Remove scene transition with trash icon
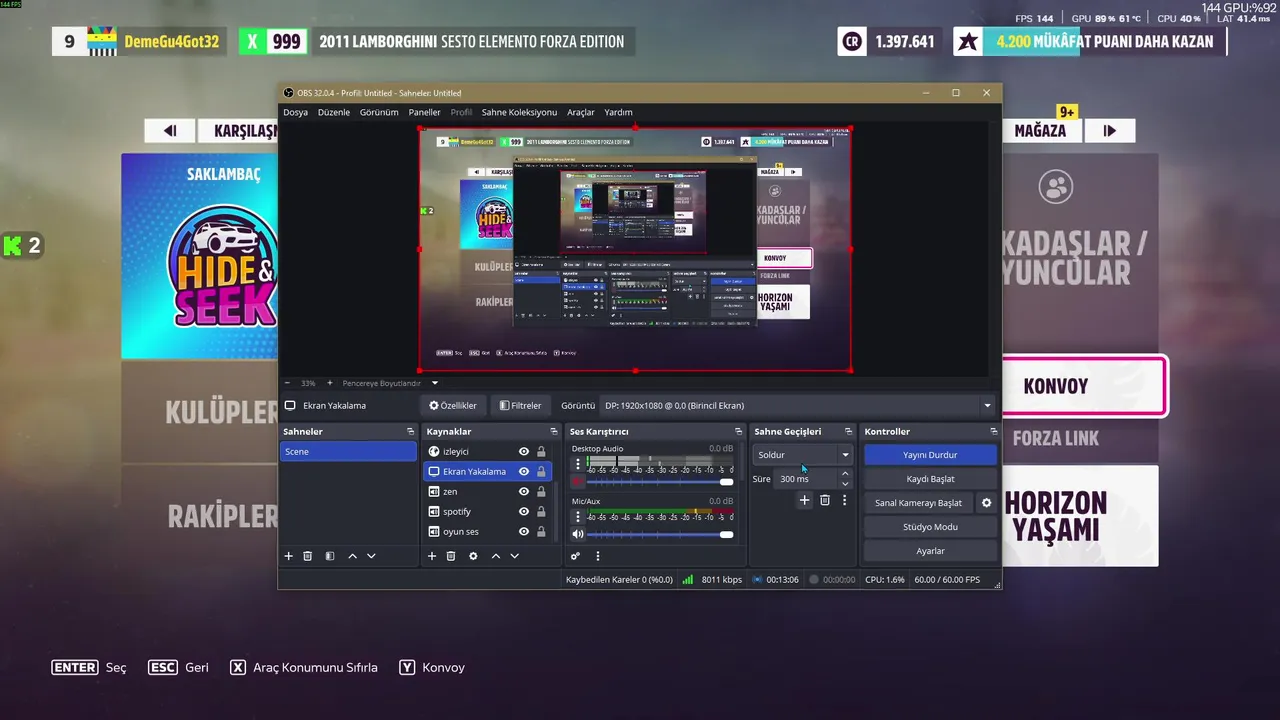The width and height of the screenshot is (1280, 720). (825, 500)
